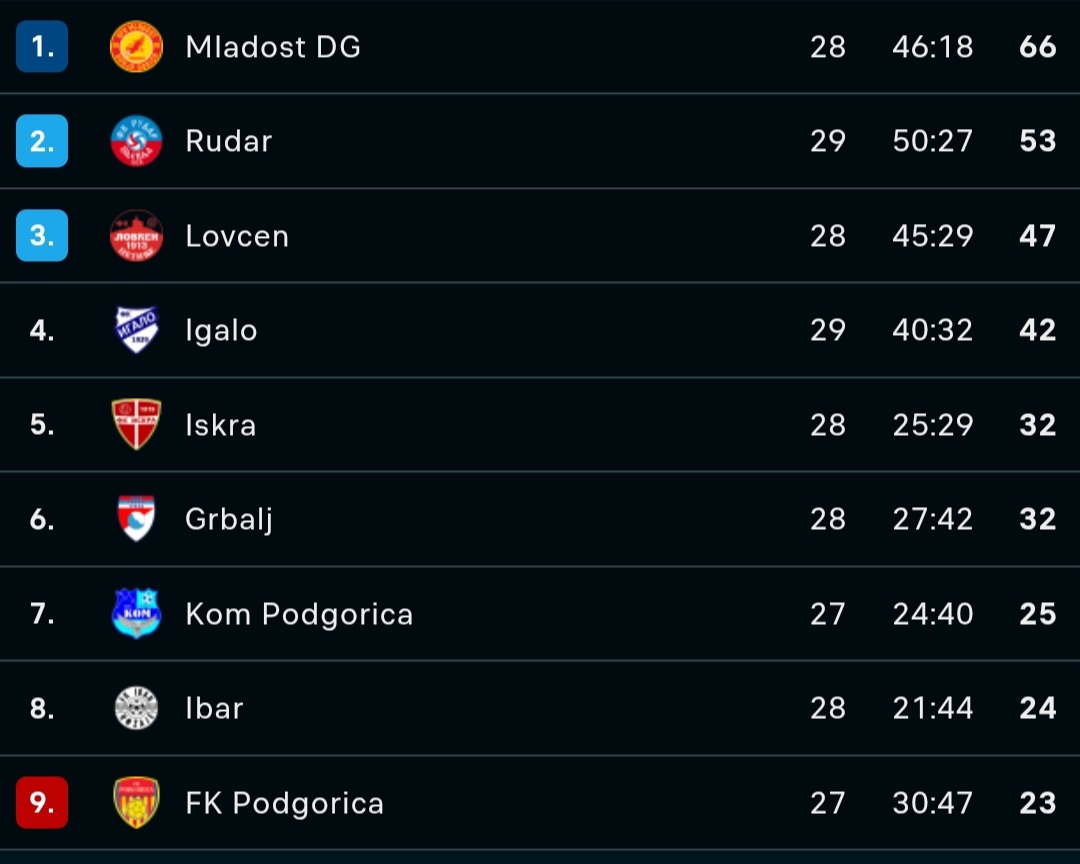Open the Ibar grey round crest

click(136, 708)
